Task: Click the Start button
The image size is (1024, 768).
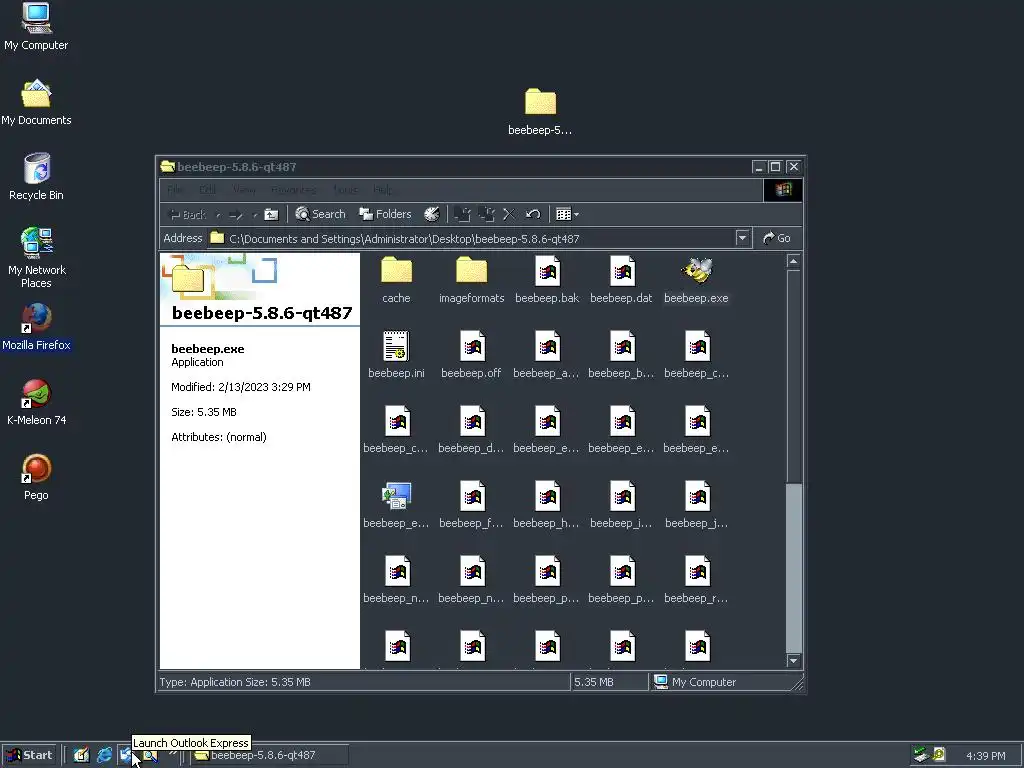Action: tap(30, 755)
